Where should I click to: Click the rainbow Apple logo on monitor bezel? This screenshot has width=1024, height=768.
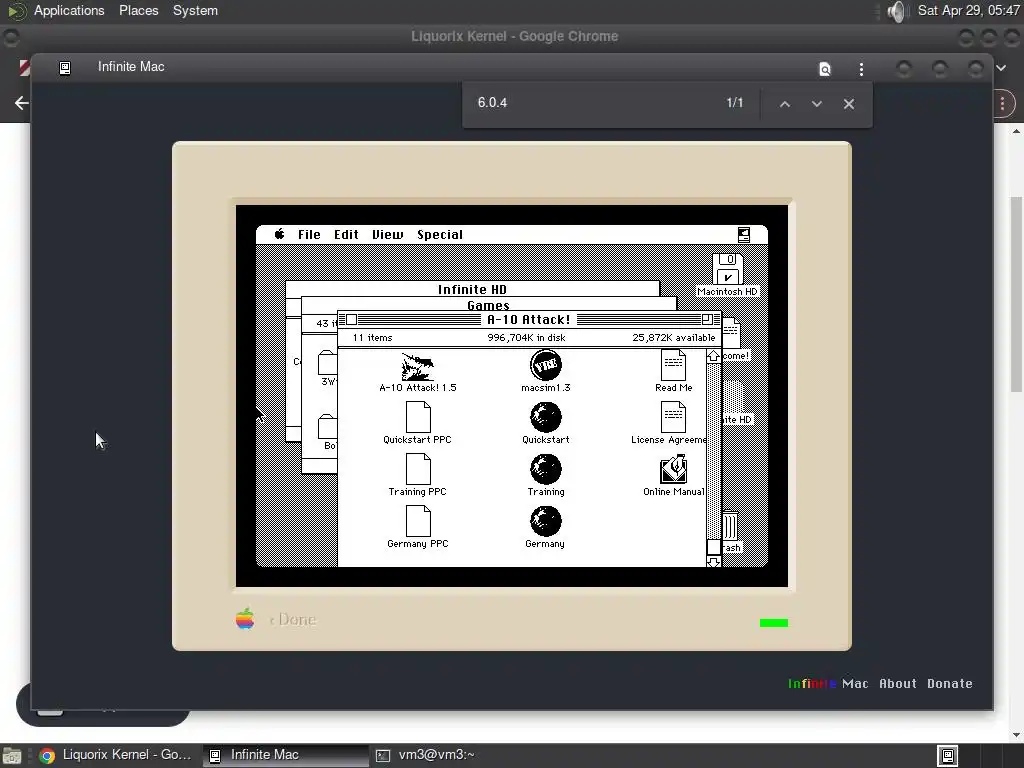245,618
